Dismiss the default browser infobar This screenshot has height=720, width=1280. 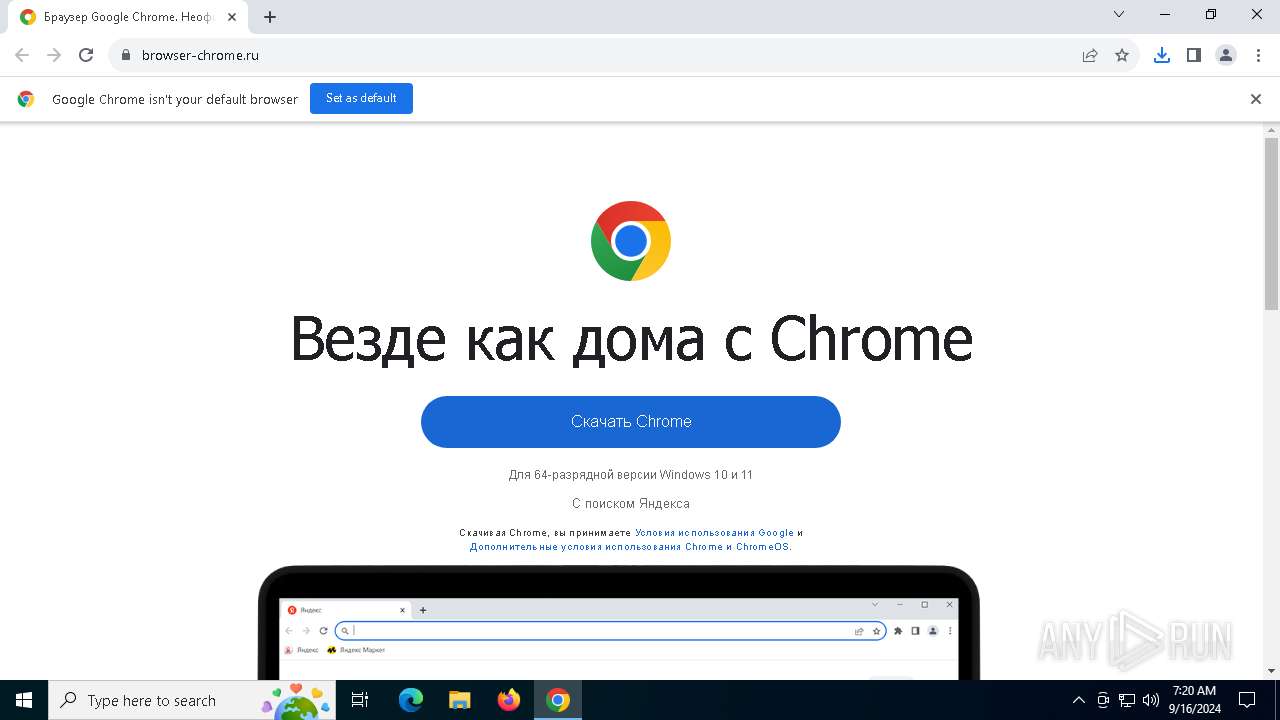[1256, 99]
